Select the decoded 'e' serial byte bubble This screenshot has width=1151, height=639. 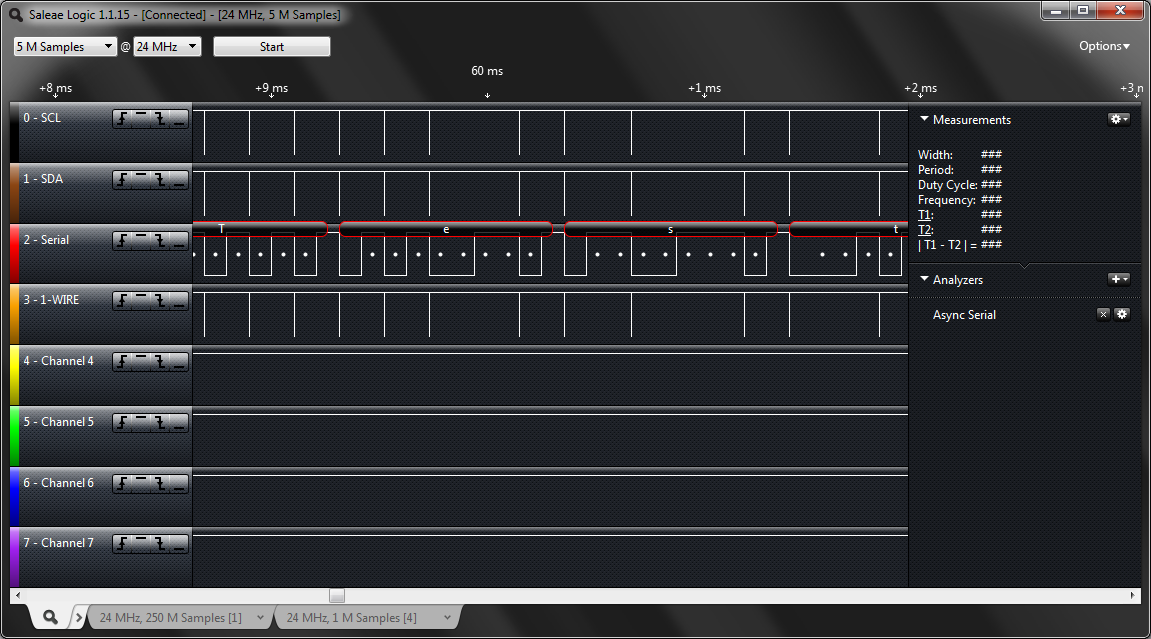446,229
